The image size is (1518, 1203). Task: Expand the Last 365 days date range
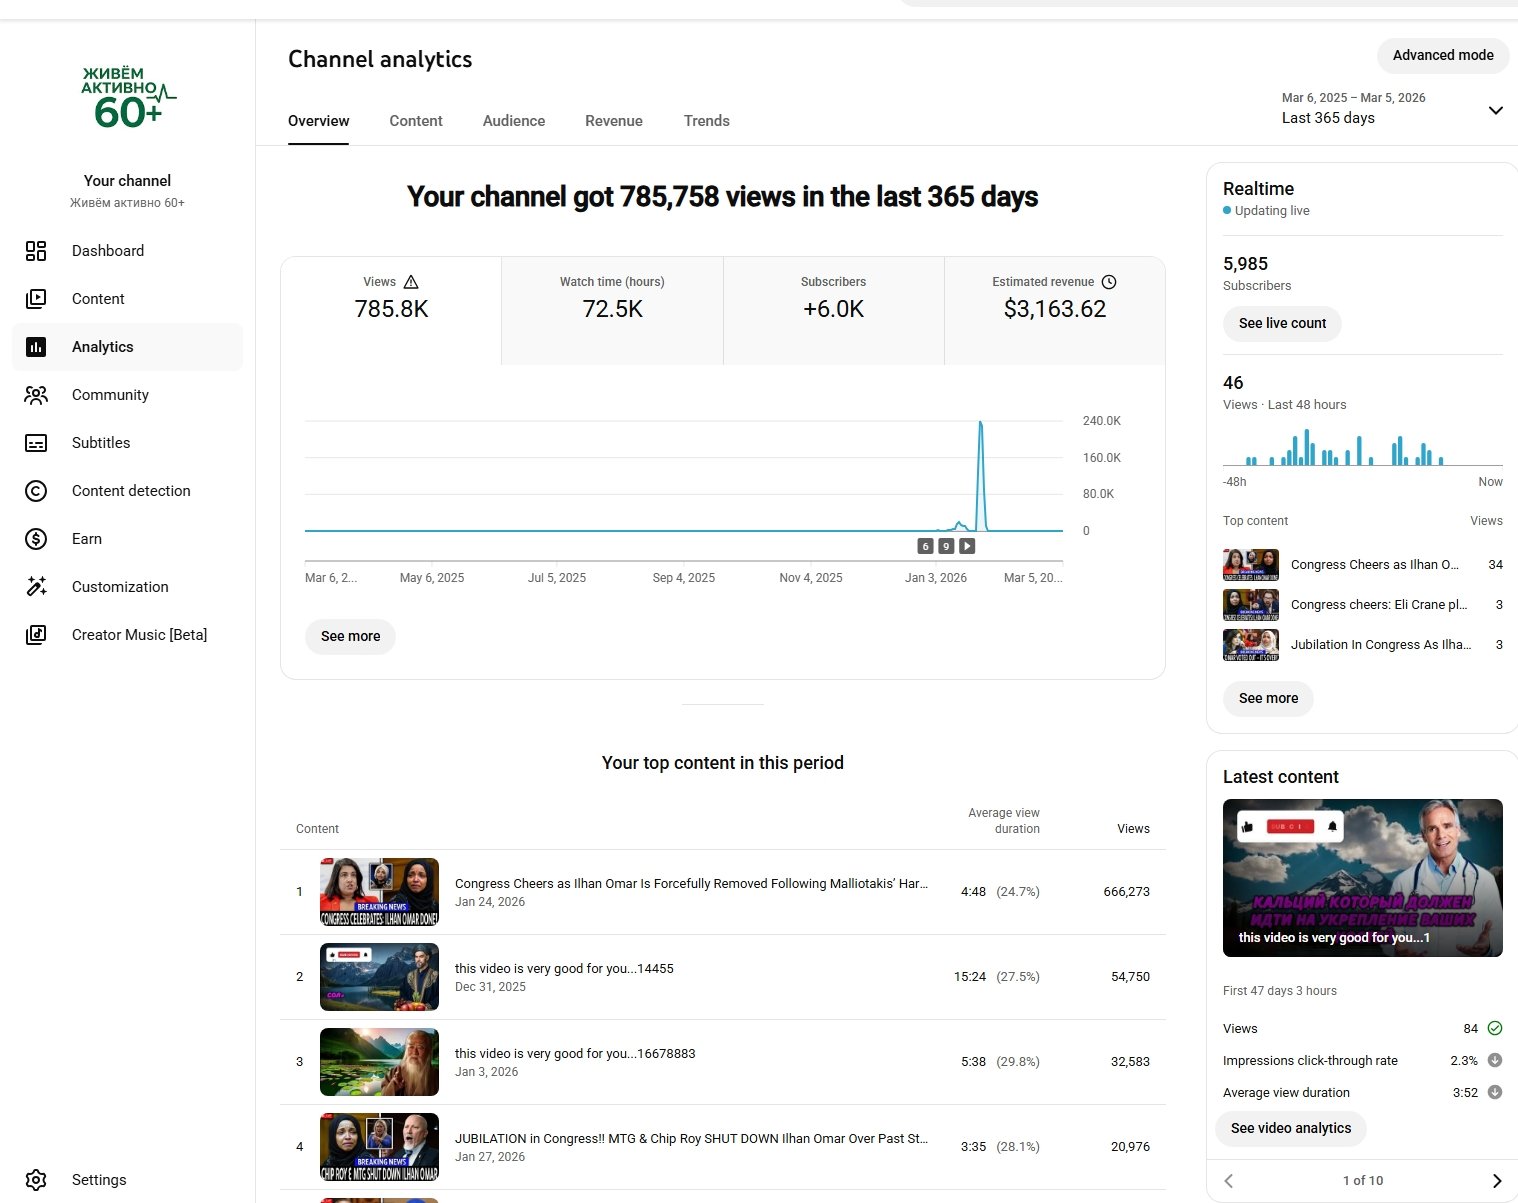tap(1495, 110)
